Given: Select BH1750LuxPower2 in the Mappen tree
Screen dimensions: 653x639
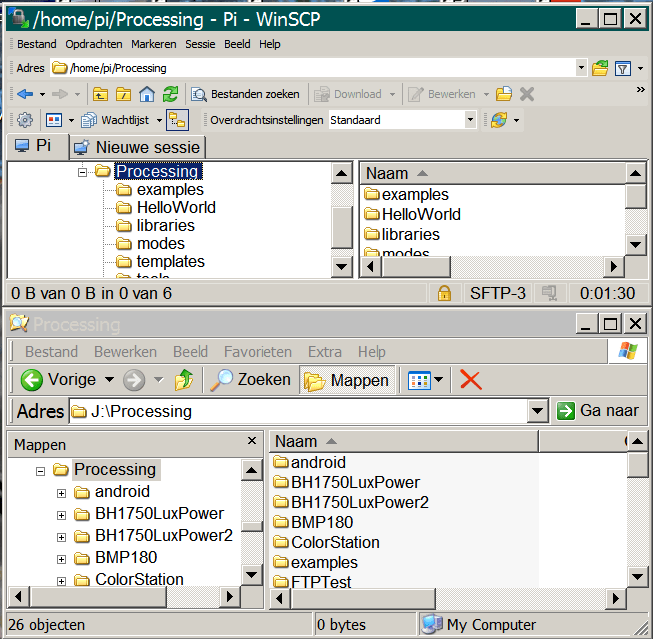Looking at the screenshot, I should (x=164, y=536).
